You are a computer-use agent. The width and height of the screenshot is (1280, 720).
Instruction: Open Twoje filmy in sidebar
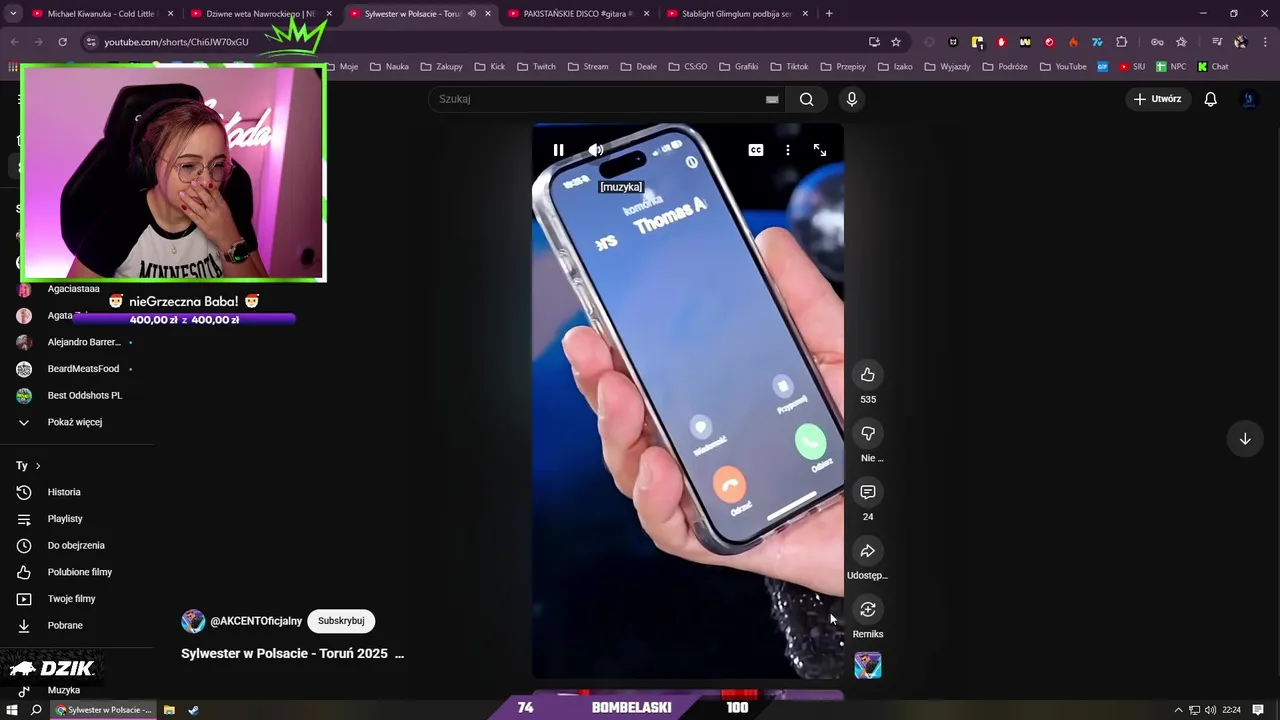[71, 599]
